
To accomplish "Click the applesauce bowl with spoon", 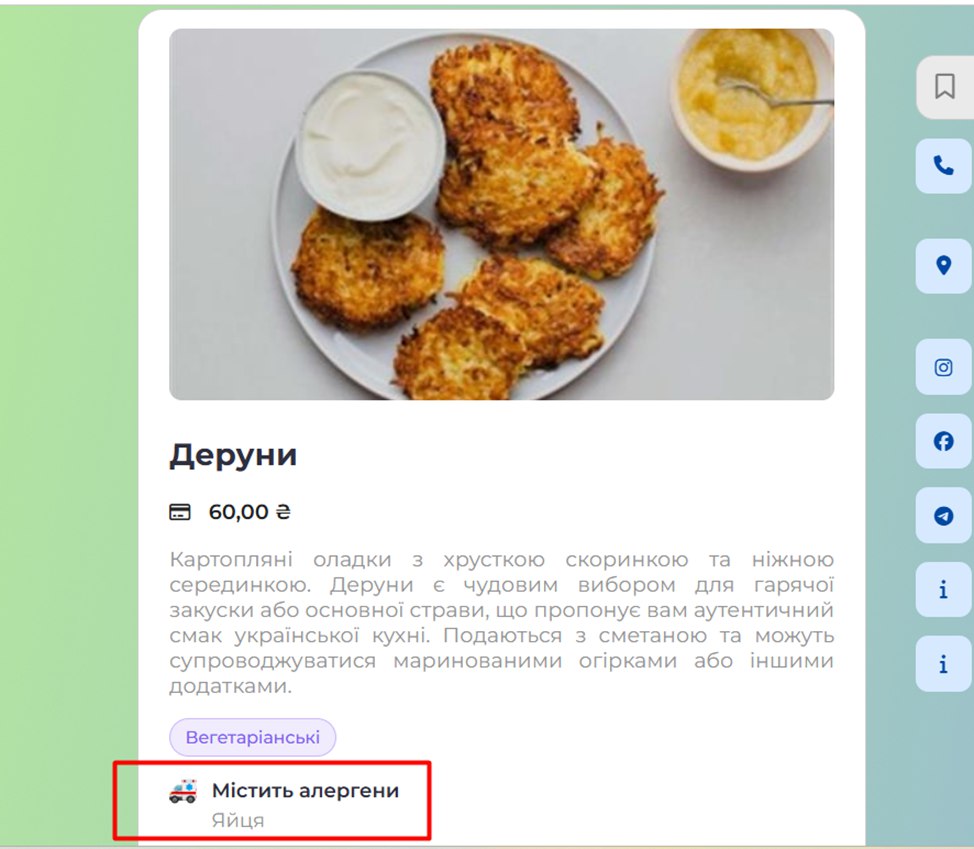I will point(749,99).
